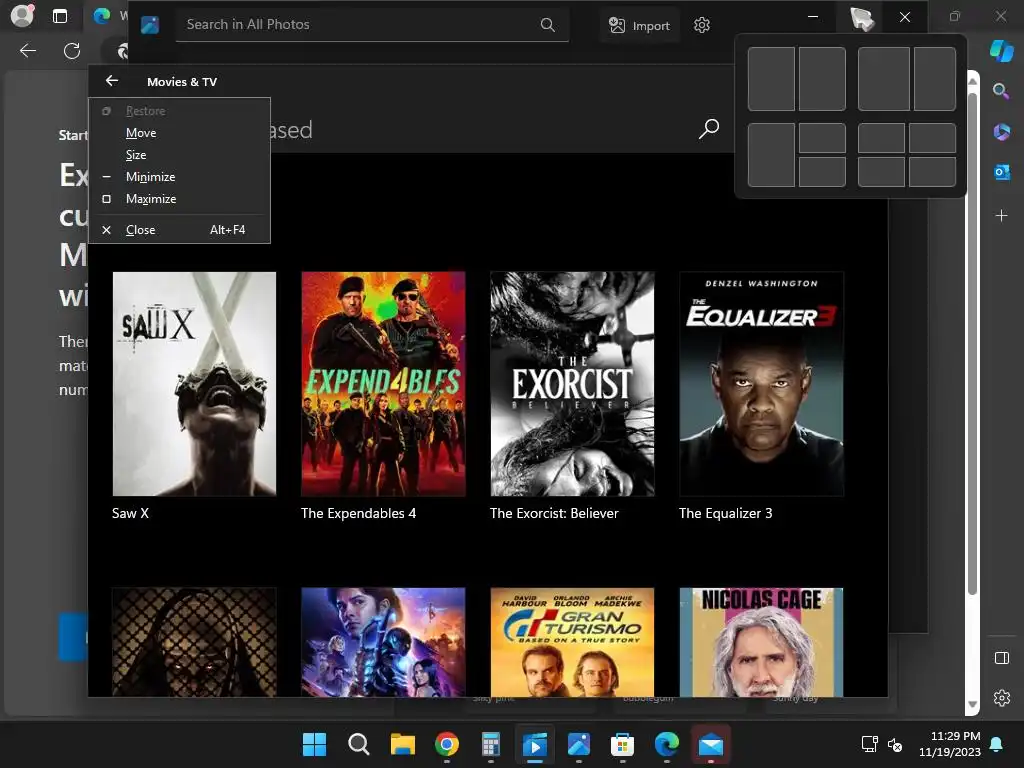Open notifications bell icon

[997, 744]
